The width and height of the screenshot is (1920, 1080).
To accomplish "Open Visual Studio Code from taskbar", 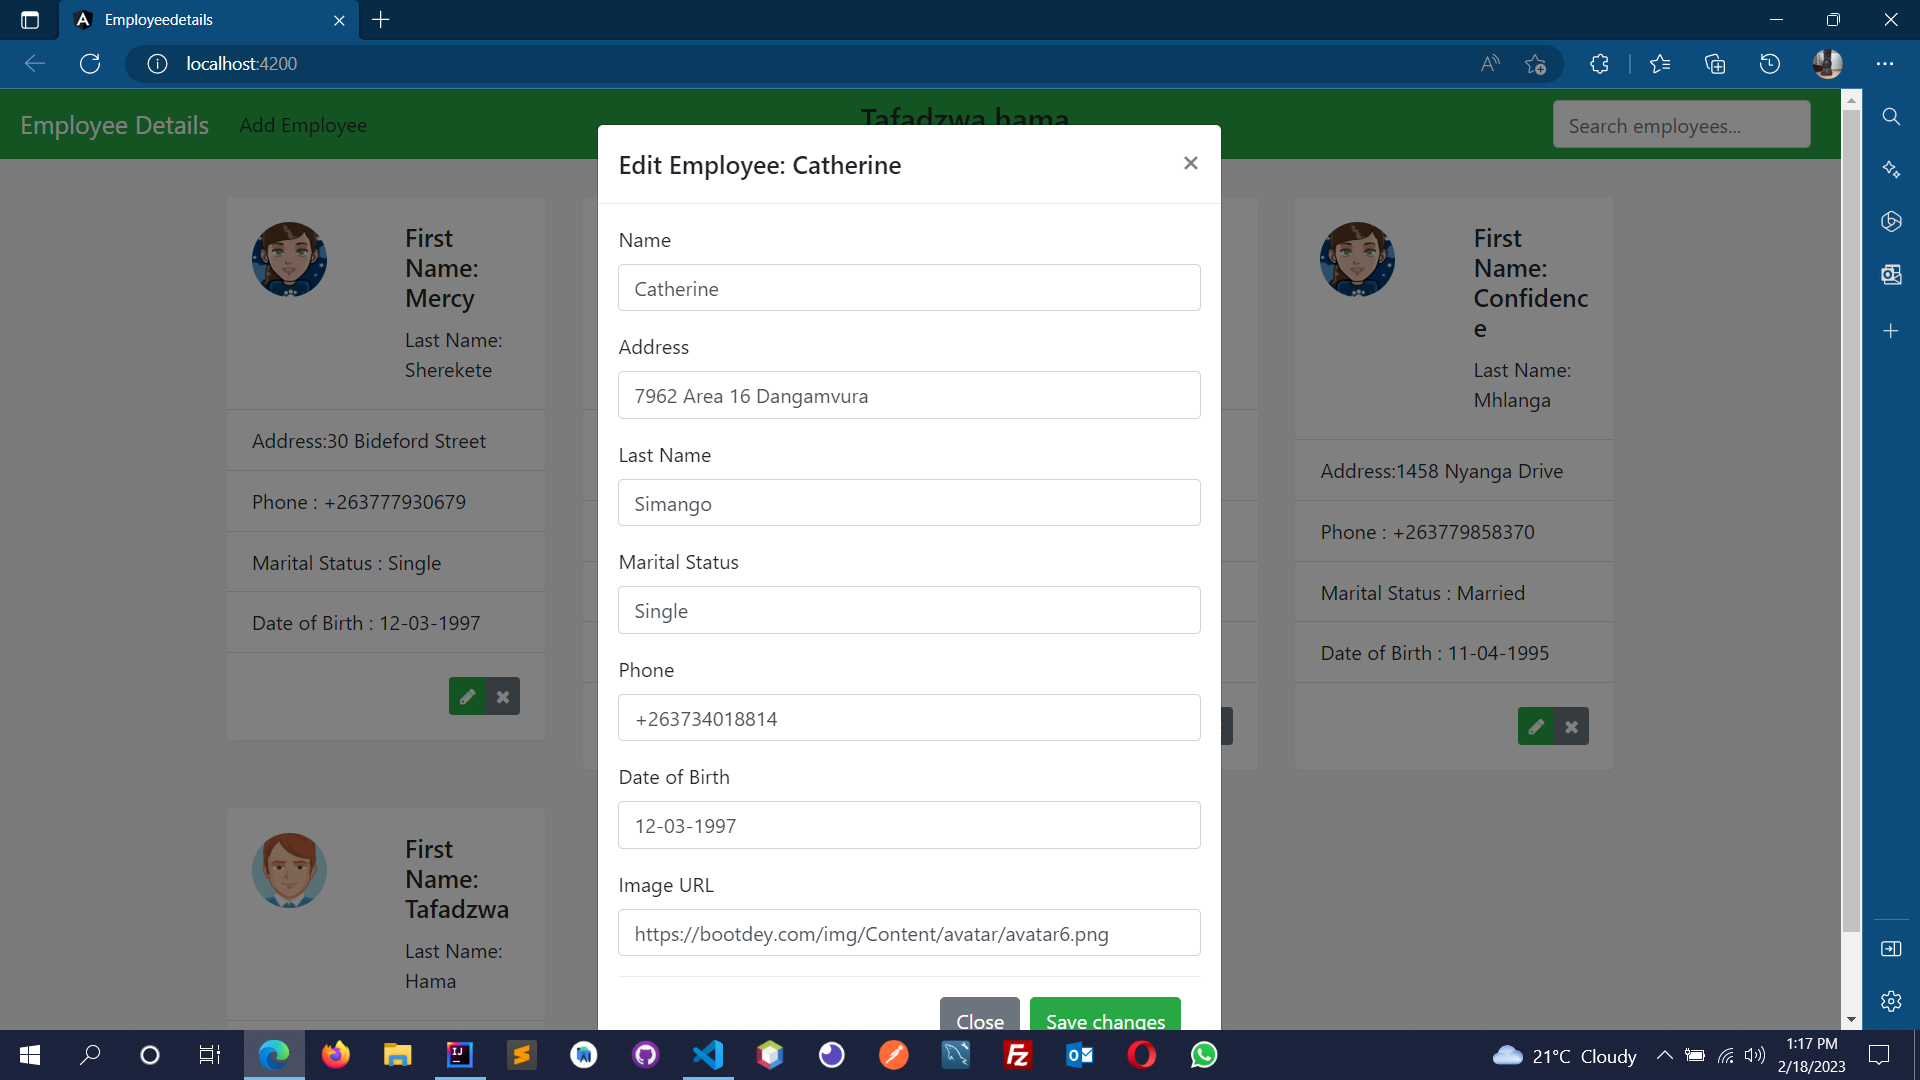I will 708,1055.
